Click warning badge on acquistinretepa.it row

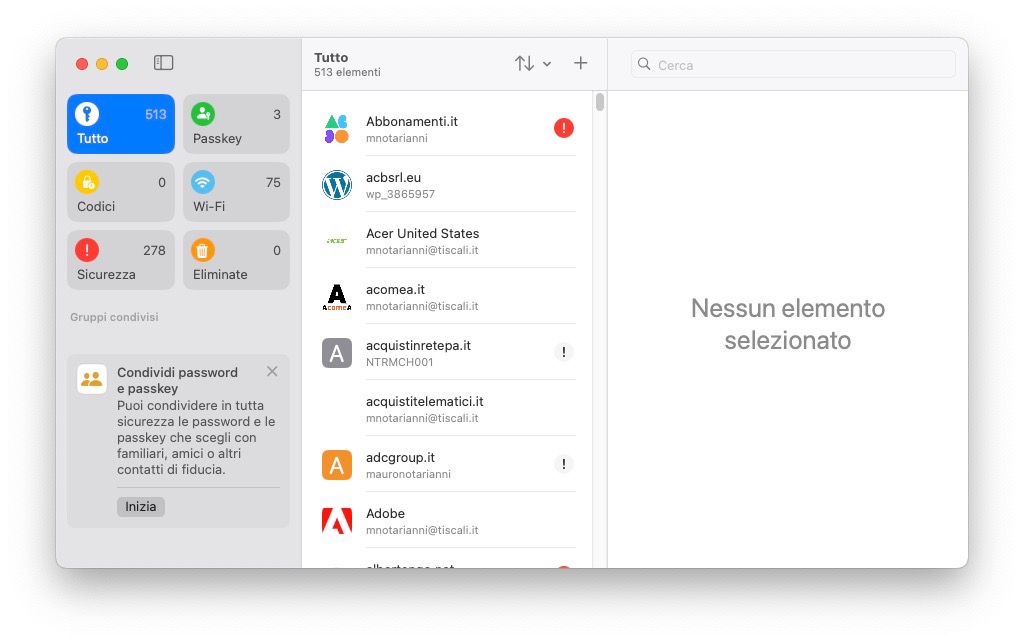(x=564, y=352)
